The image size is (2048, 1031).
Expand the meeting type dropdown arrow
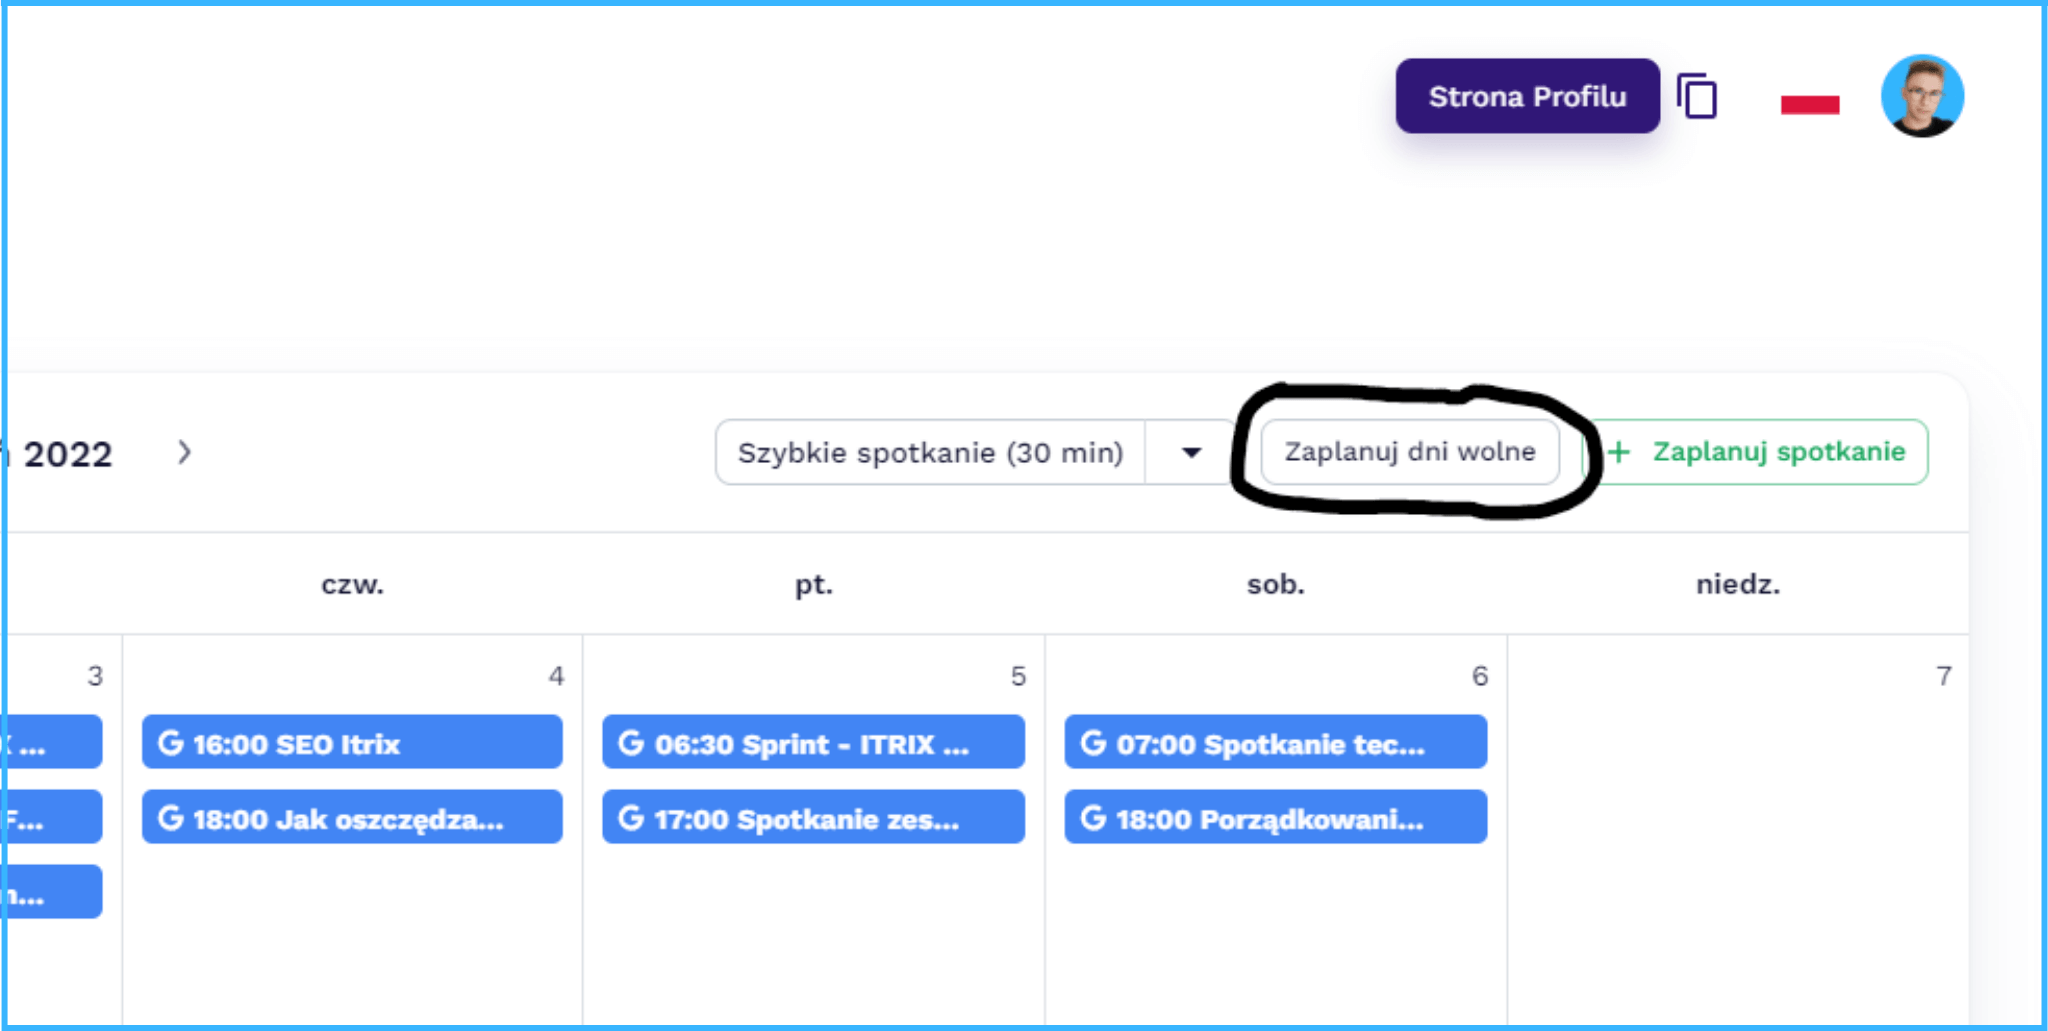click(x=1190, y=453)
